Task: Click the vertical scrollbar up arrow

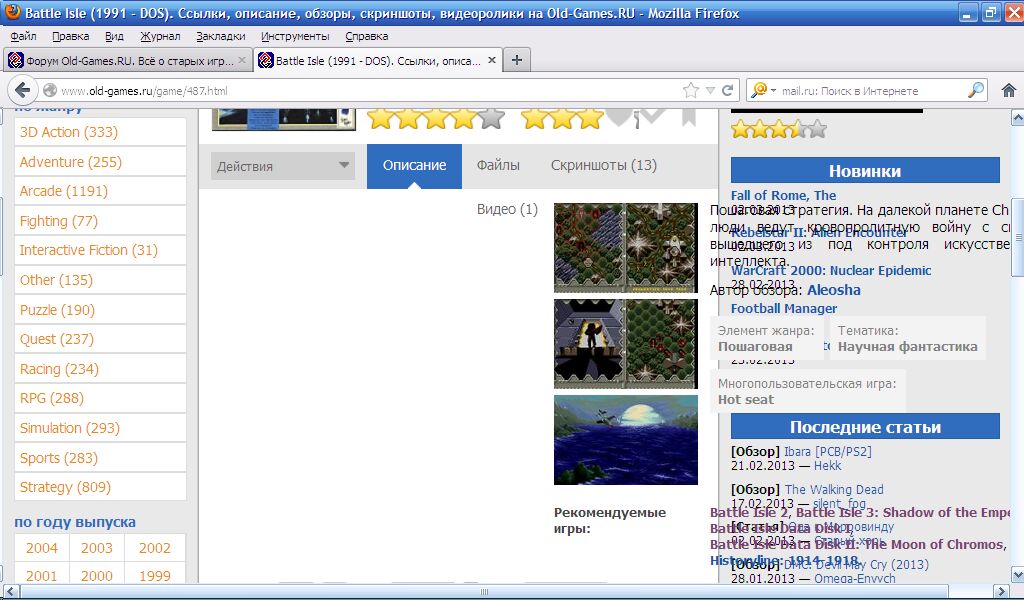Action: click(1017, 118)
